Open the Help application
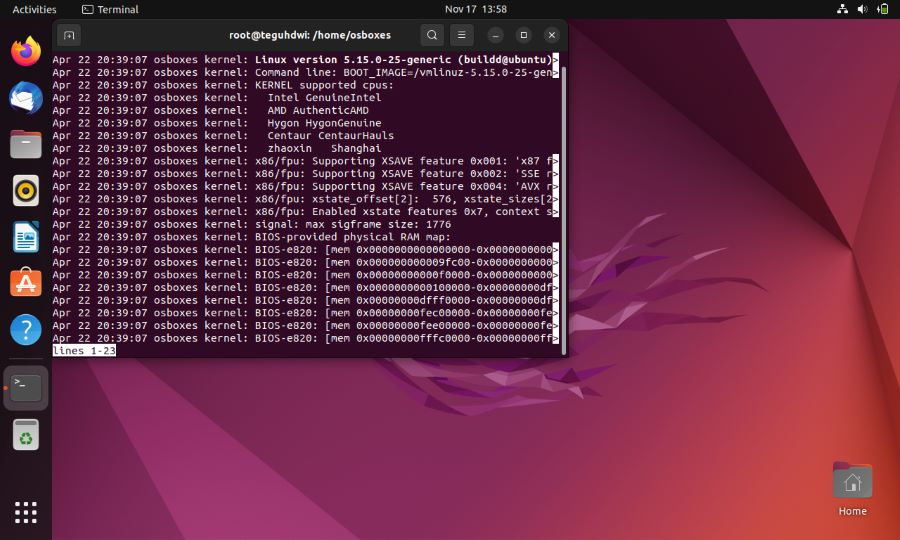Image resolution: width=900 pixels, height=540 pixels. (26, 329)
